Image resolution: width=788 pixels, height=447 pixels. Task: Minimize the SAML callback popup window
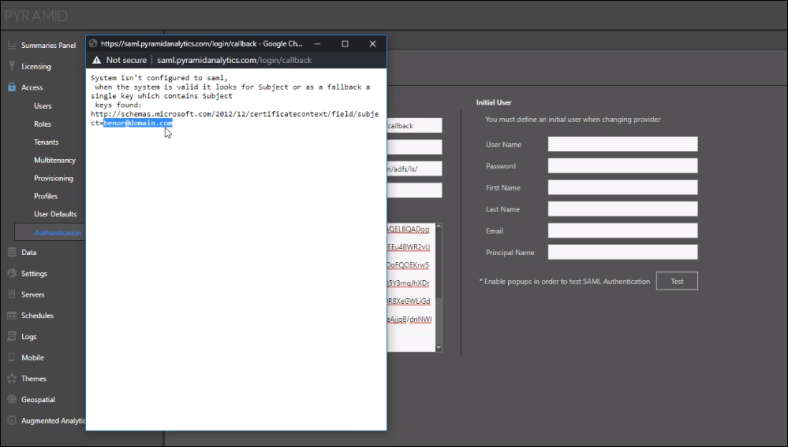tap(317, 44)
